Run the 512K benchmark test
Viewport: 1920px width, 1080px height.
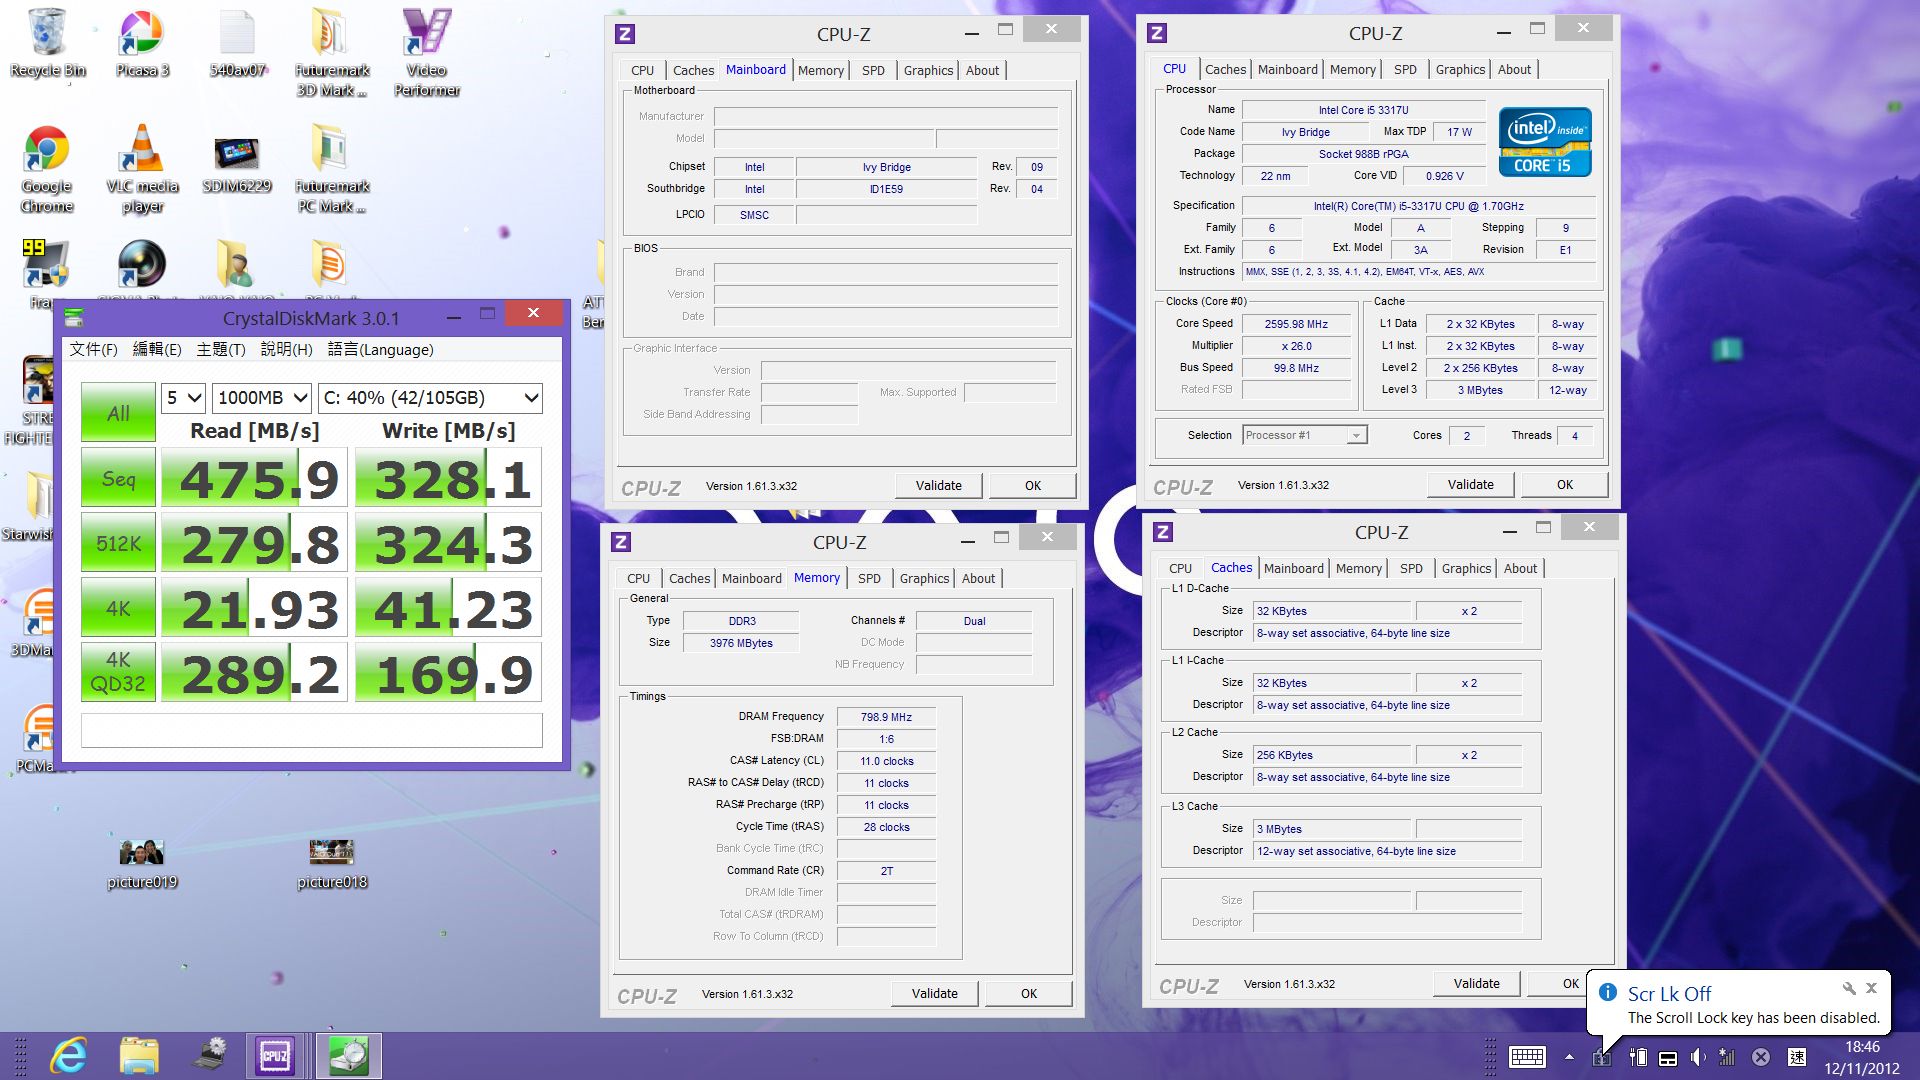(118, 543)
